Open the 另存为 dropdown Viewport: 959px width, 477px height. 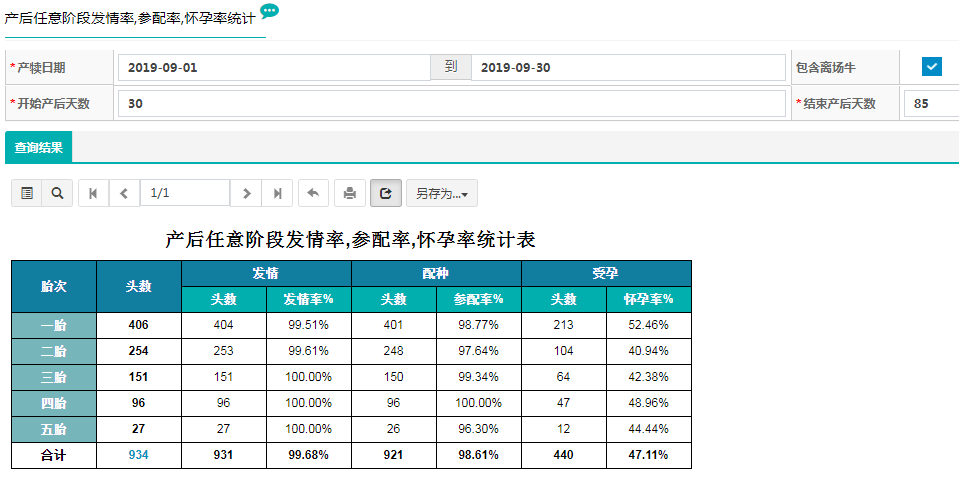442,193
